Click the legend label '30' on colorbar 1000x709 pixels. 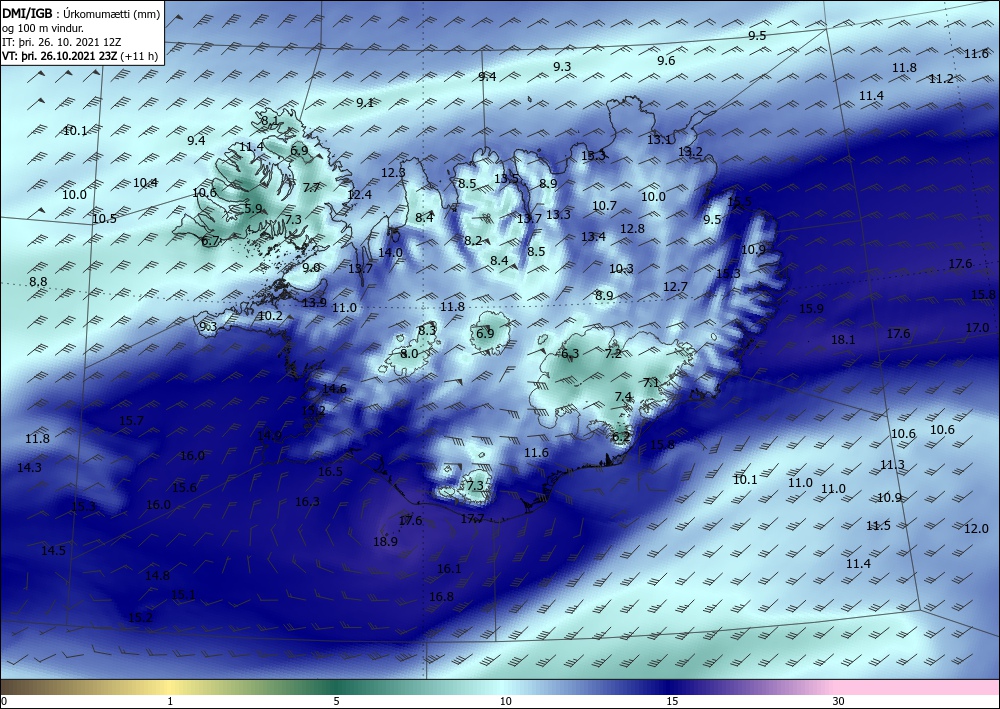pos(839,701)
